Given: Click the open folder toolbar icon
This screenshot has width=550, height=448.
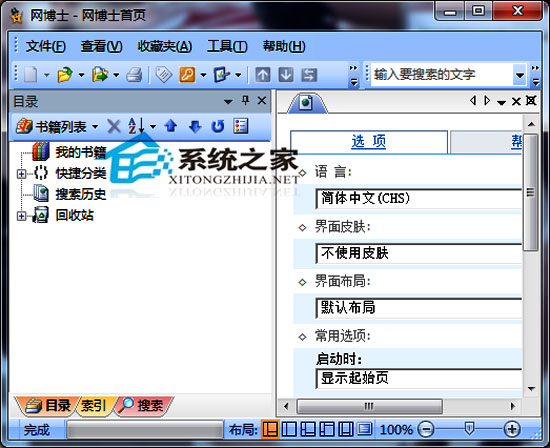Looking at the screenshot, I should [65, 75].
